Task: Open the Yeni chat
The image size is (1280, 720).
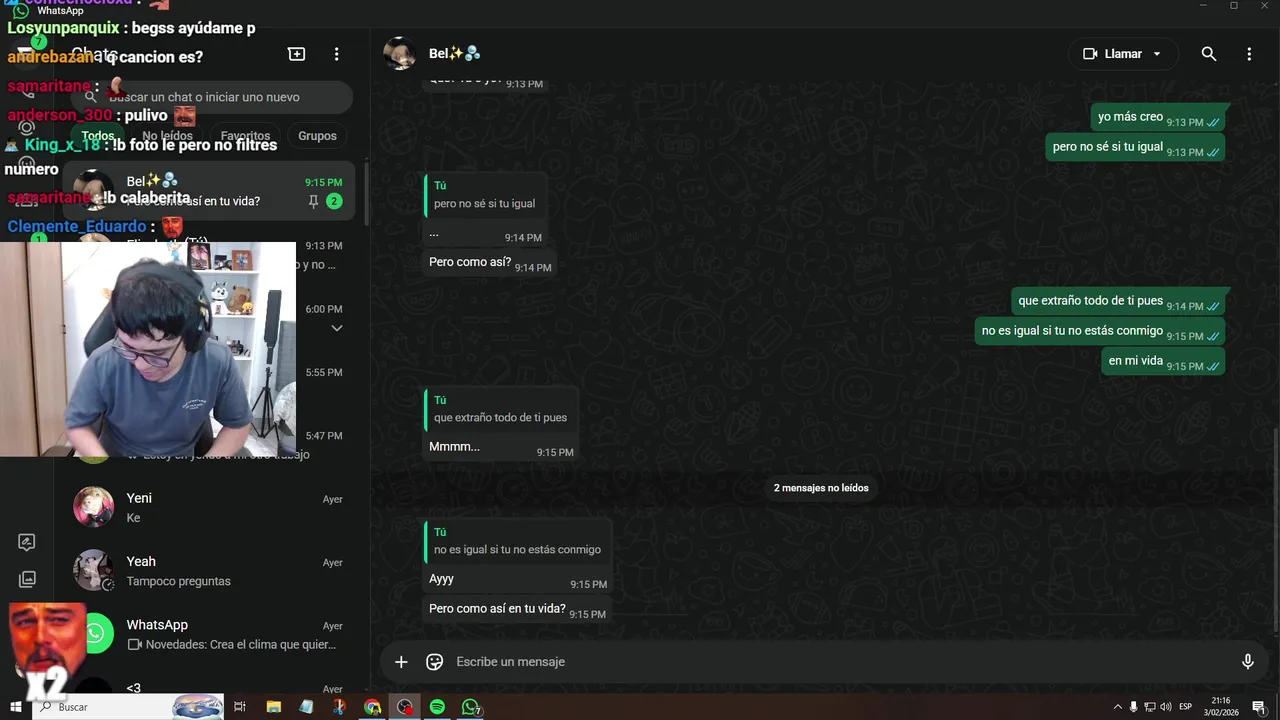Action: (208, 507)
